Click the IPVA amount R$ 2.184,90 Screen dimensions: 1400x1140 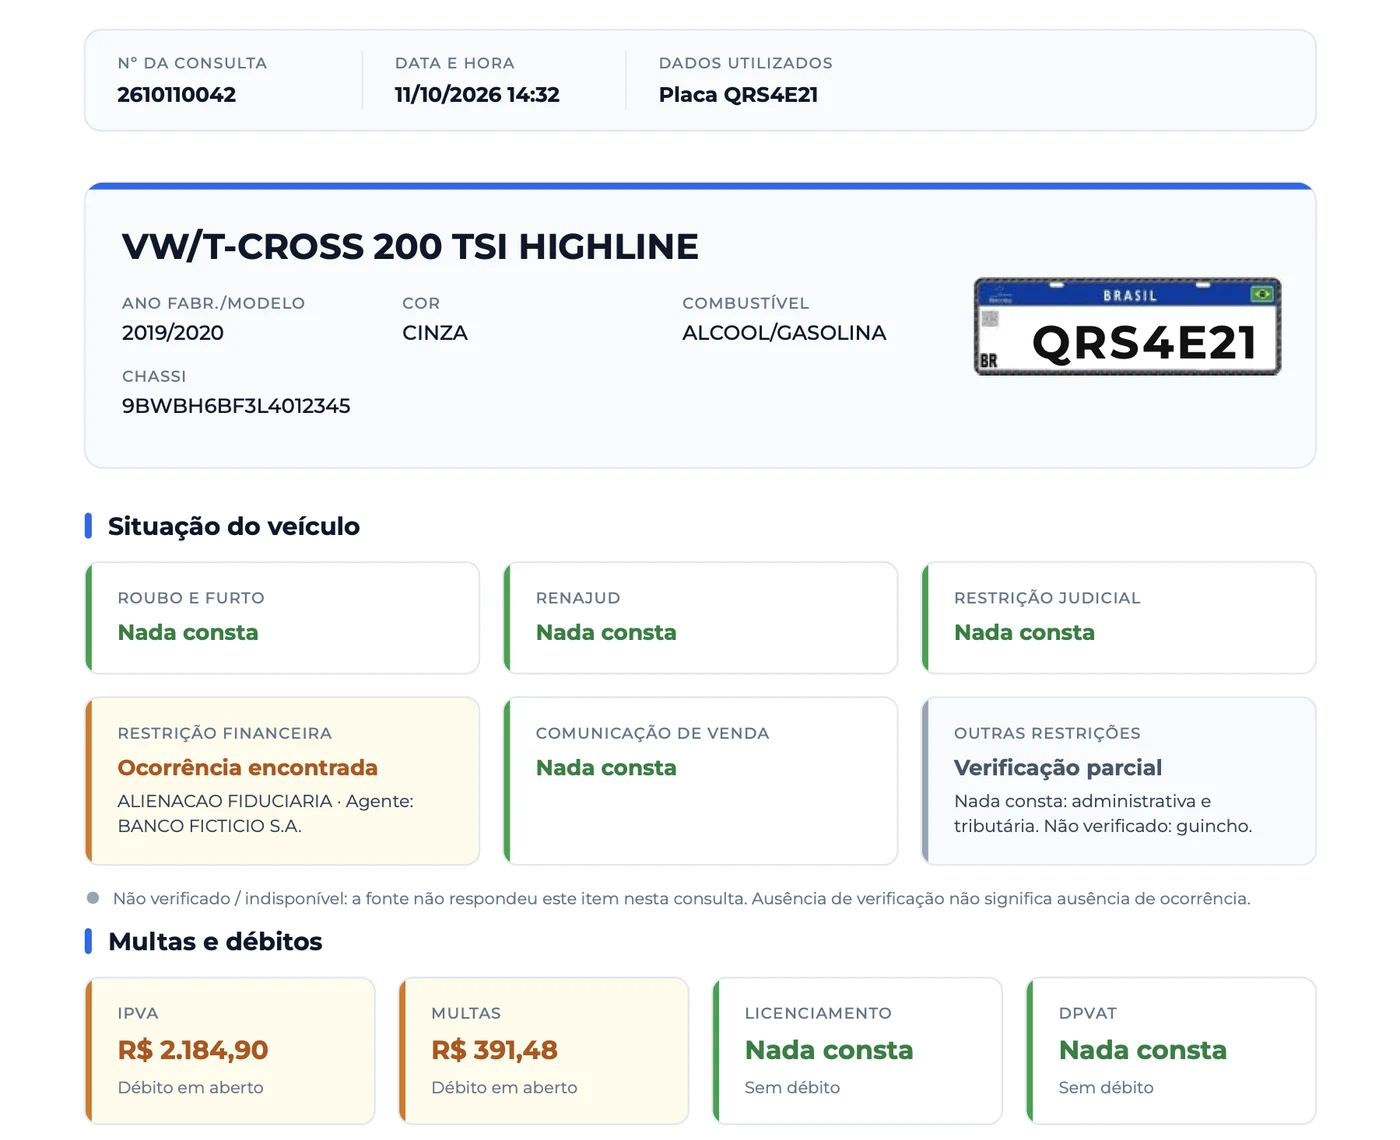(x=193, y=1050)
